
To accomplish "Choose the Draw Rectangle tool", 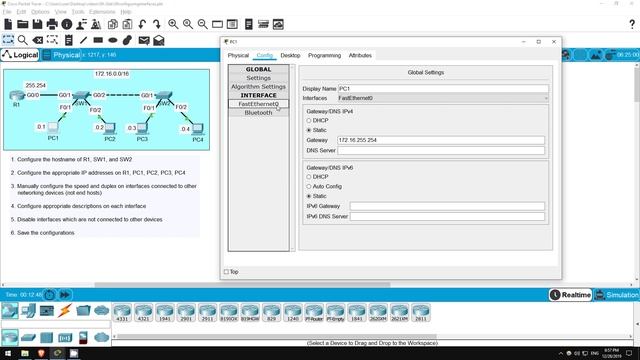I will pyautogui.click(x=98, y=40).
